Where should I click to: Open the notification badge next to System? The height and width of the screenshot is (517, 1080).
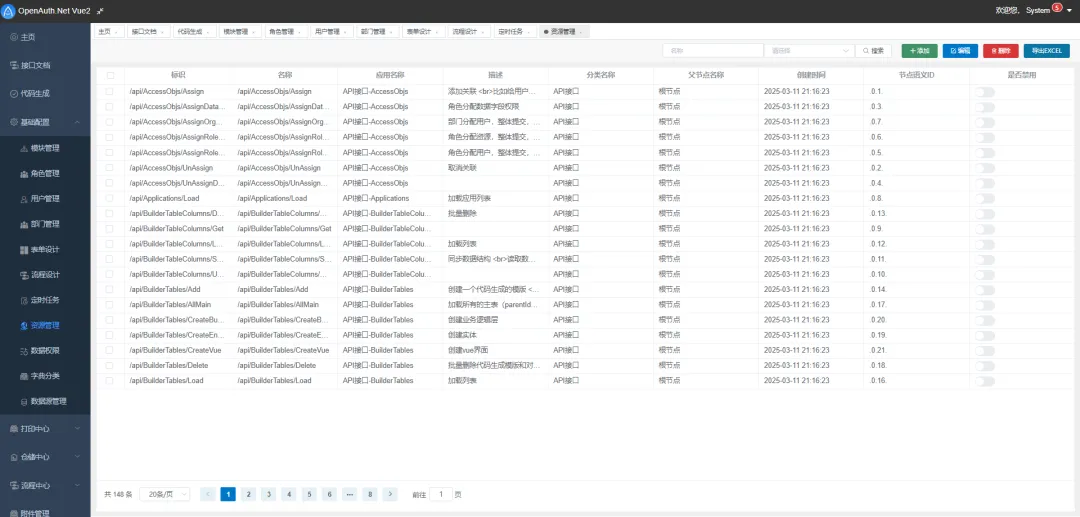1057,8
